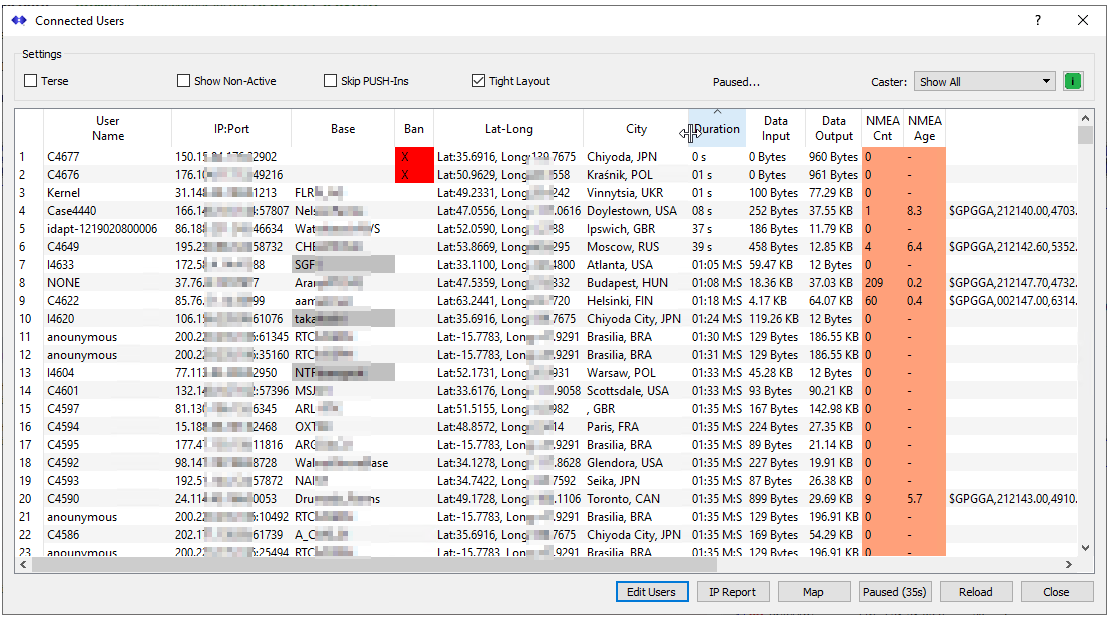Click the blue app icon in title bar

pyautogui.click(x=19, y=20)
